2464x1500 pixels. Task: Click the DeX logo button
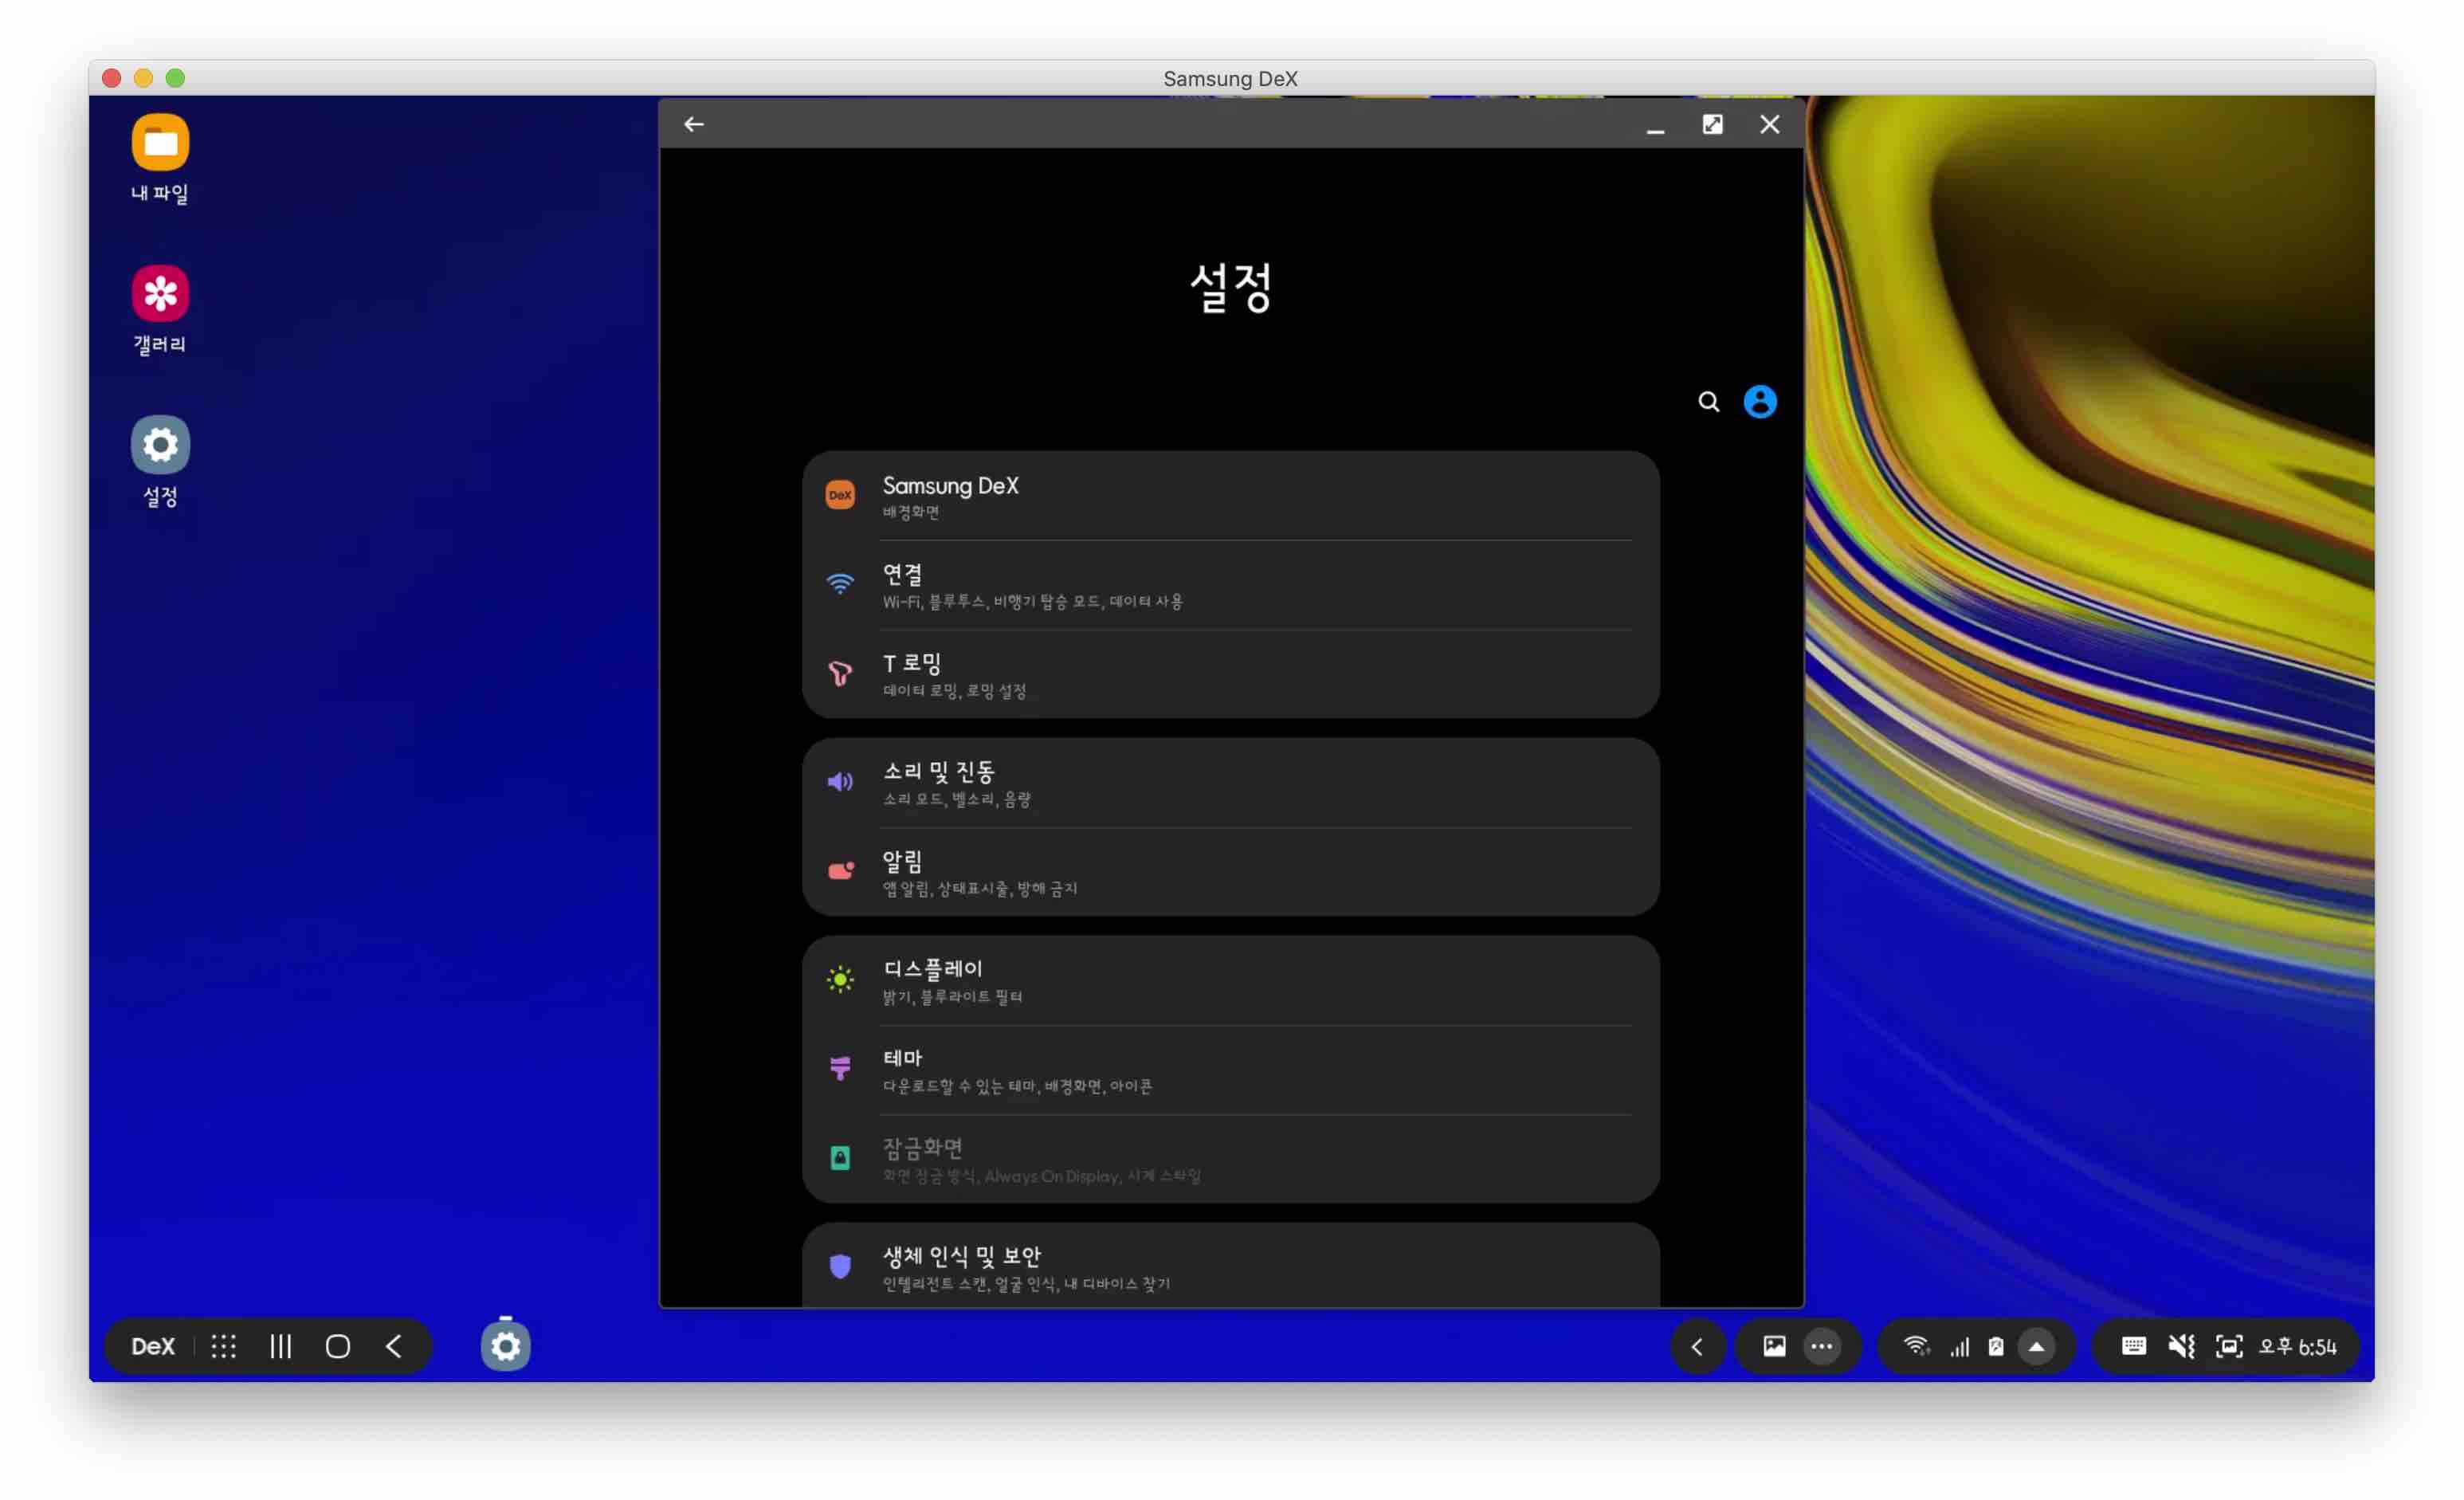tap(153, 1346)
